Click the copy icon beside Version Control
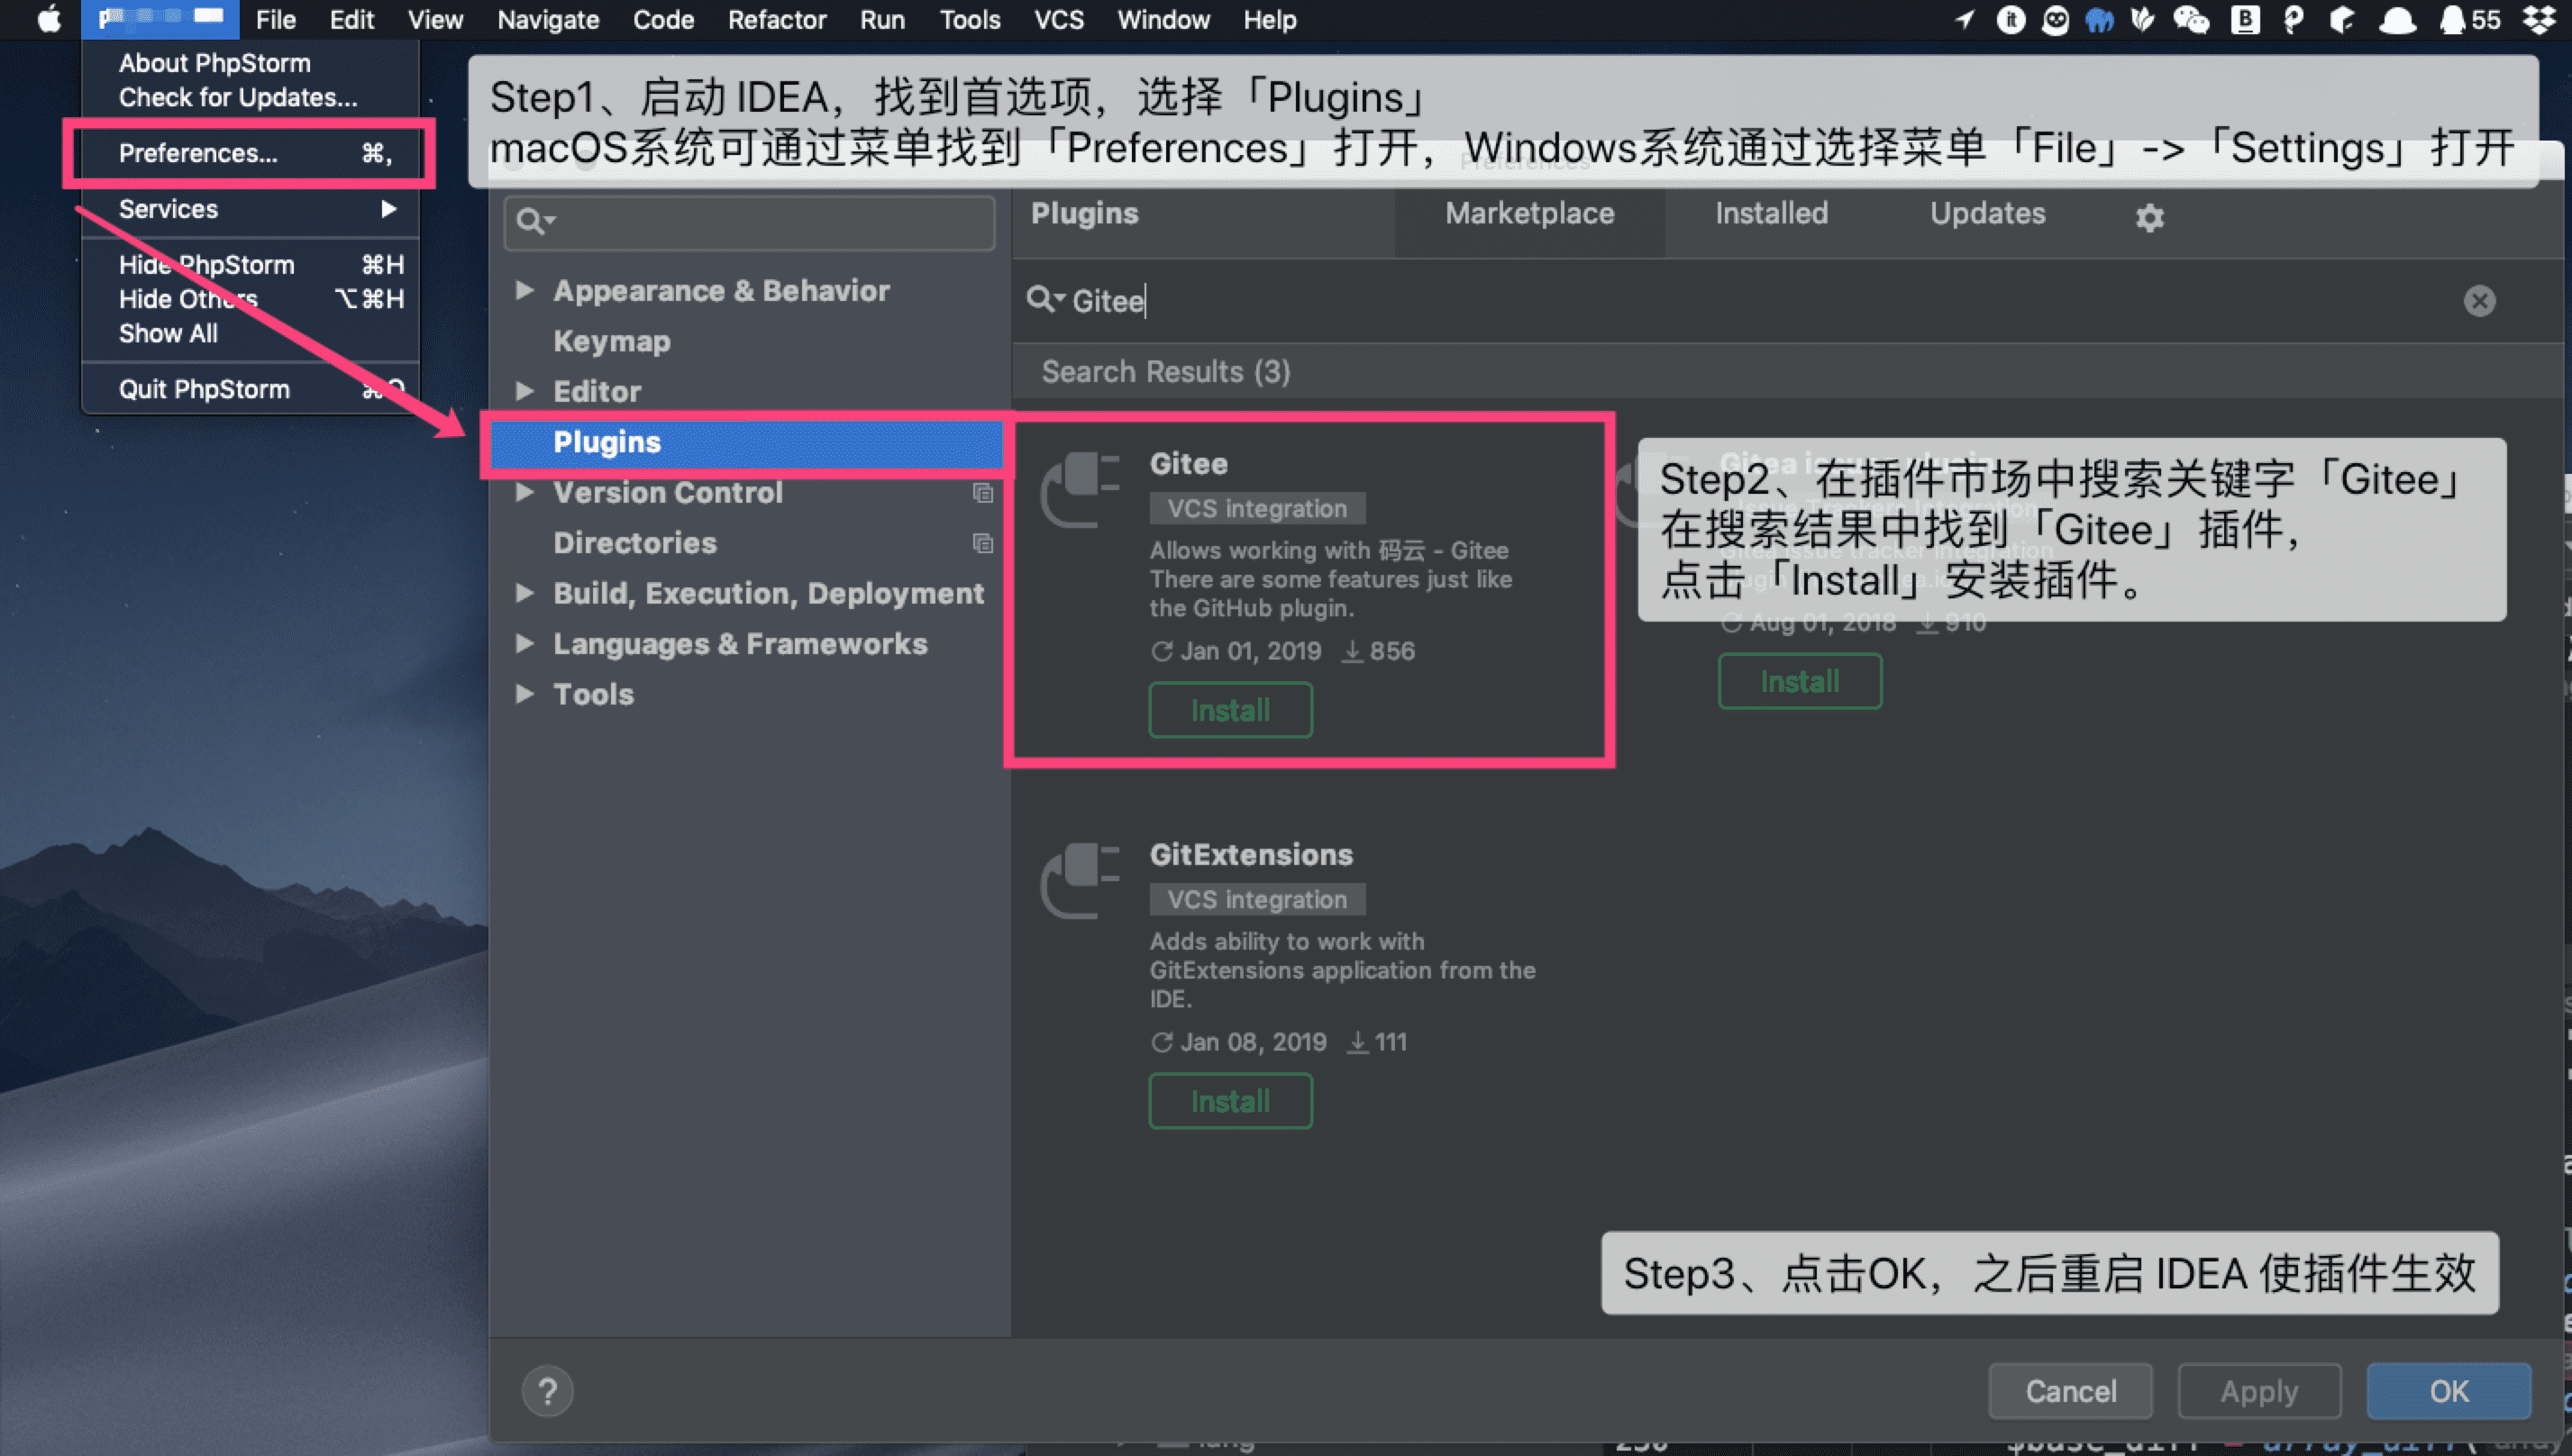The width and height of the screenshot is (2572, 1456). [985, 494]
